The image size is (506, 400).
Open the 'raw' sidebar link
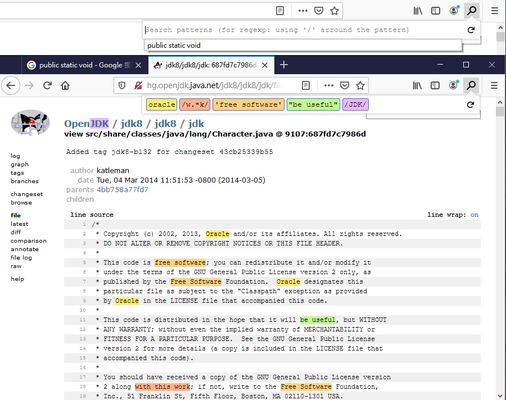click(x=16, y=266)
